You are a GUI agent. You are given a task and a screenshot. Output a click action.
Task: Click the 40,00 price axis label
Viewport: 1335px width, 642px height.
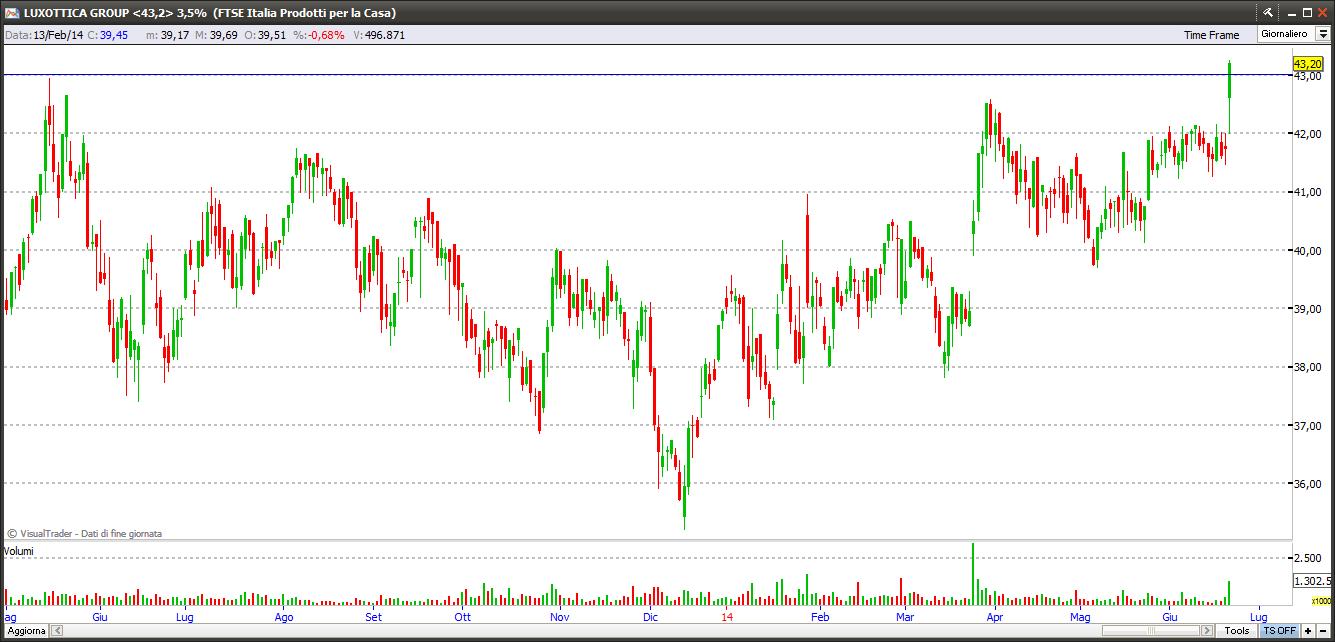(x=1307, y=251)
